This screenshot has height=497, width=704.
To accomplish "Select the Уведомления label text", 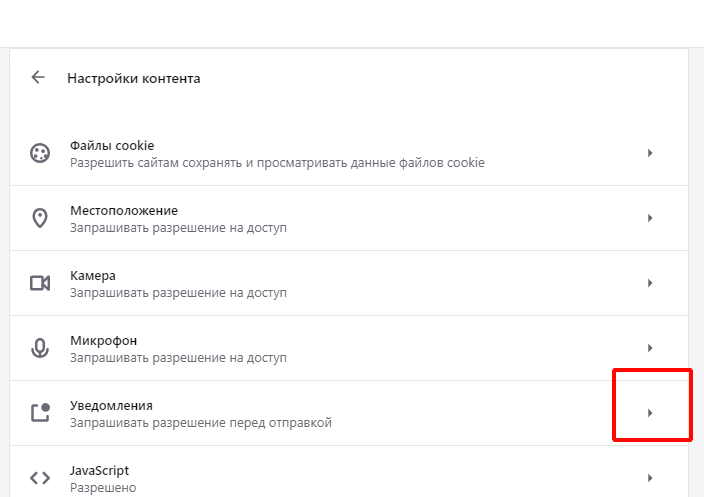I will [x=111, y=405].
